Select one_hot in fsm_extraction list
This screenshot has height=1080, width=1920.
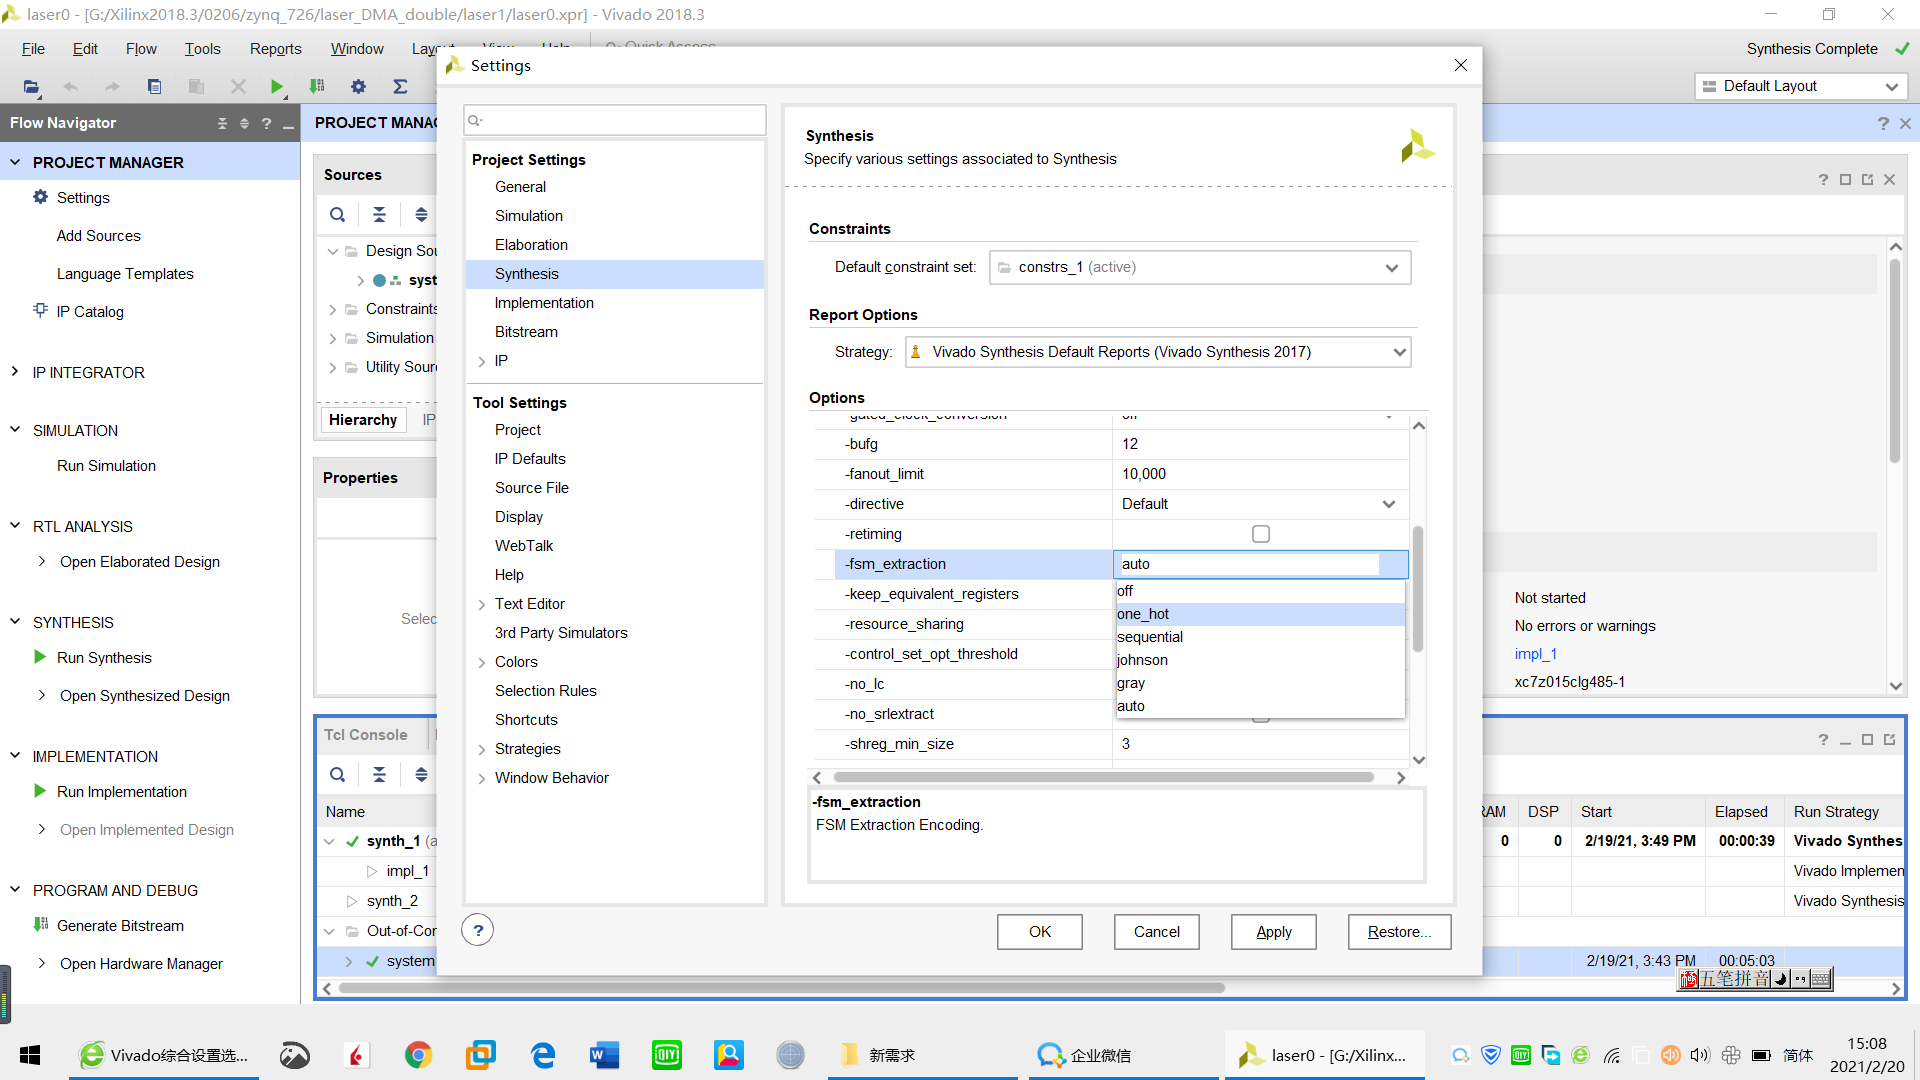(1260, 614)
